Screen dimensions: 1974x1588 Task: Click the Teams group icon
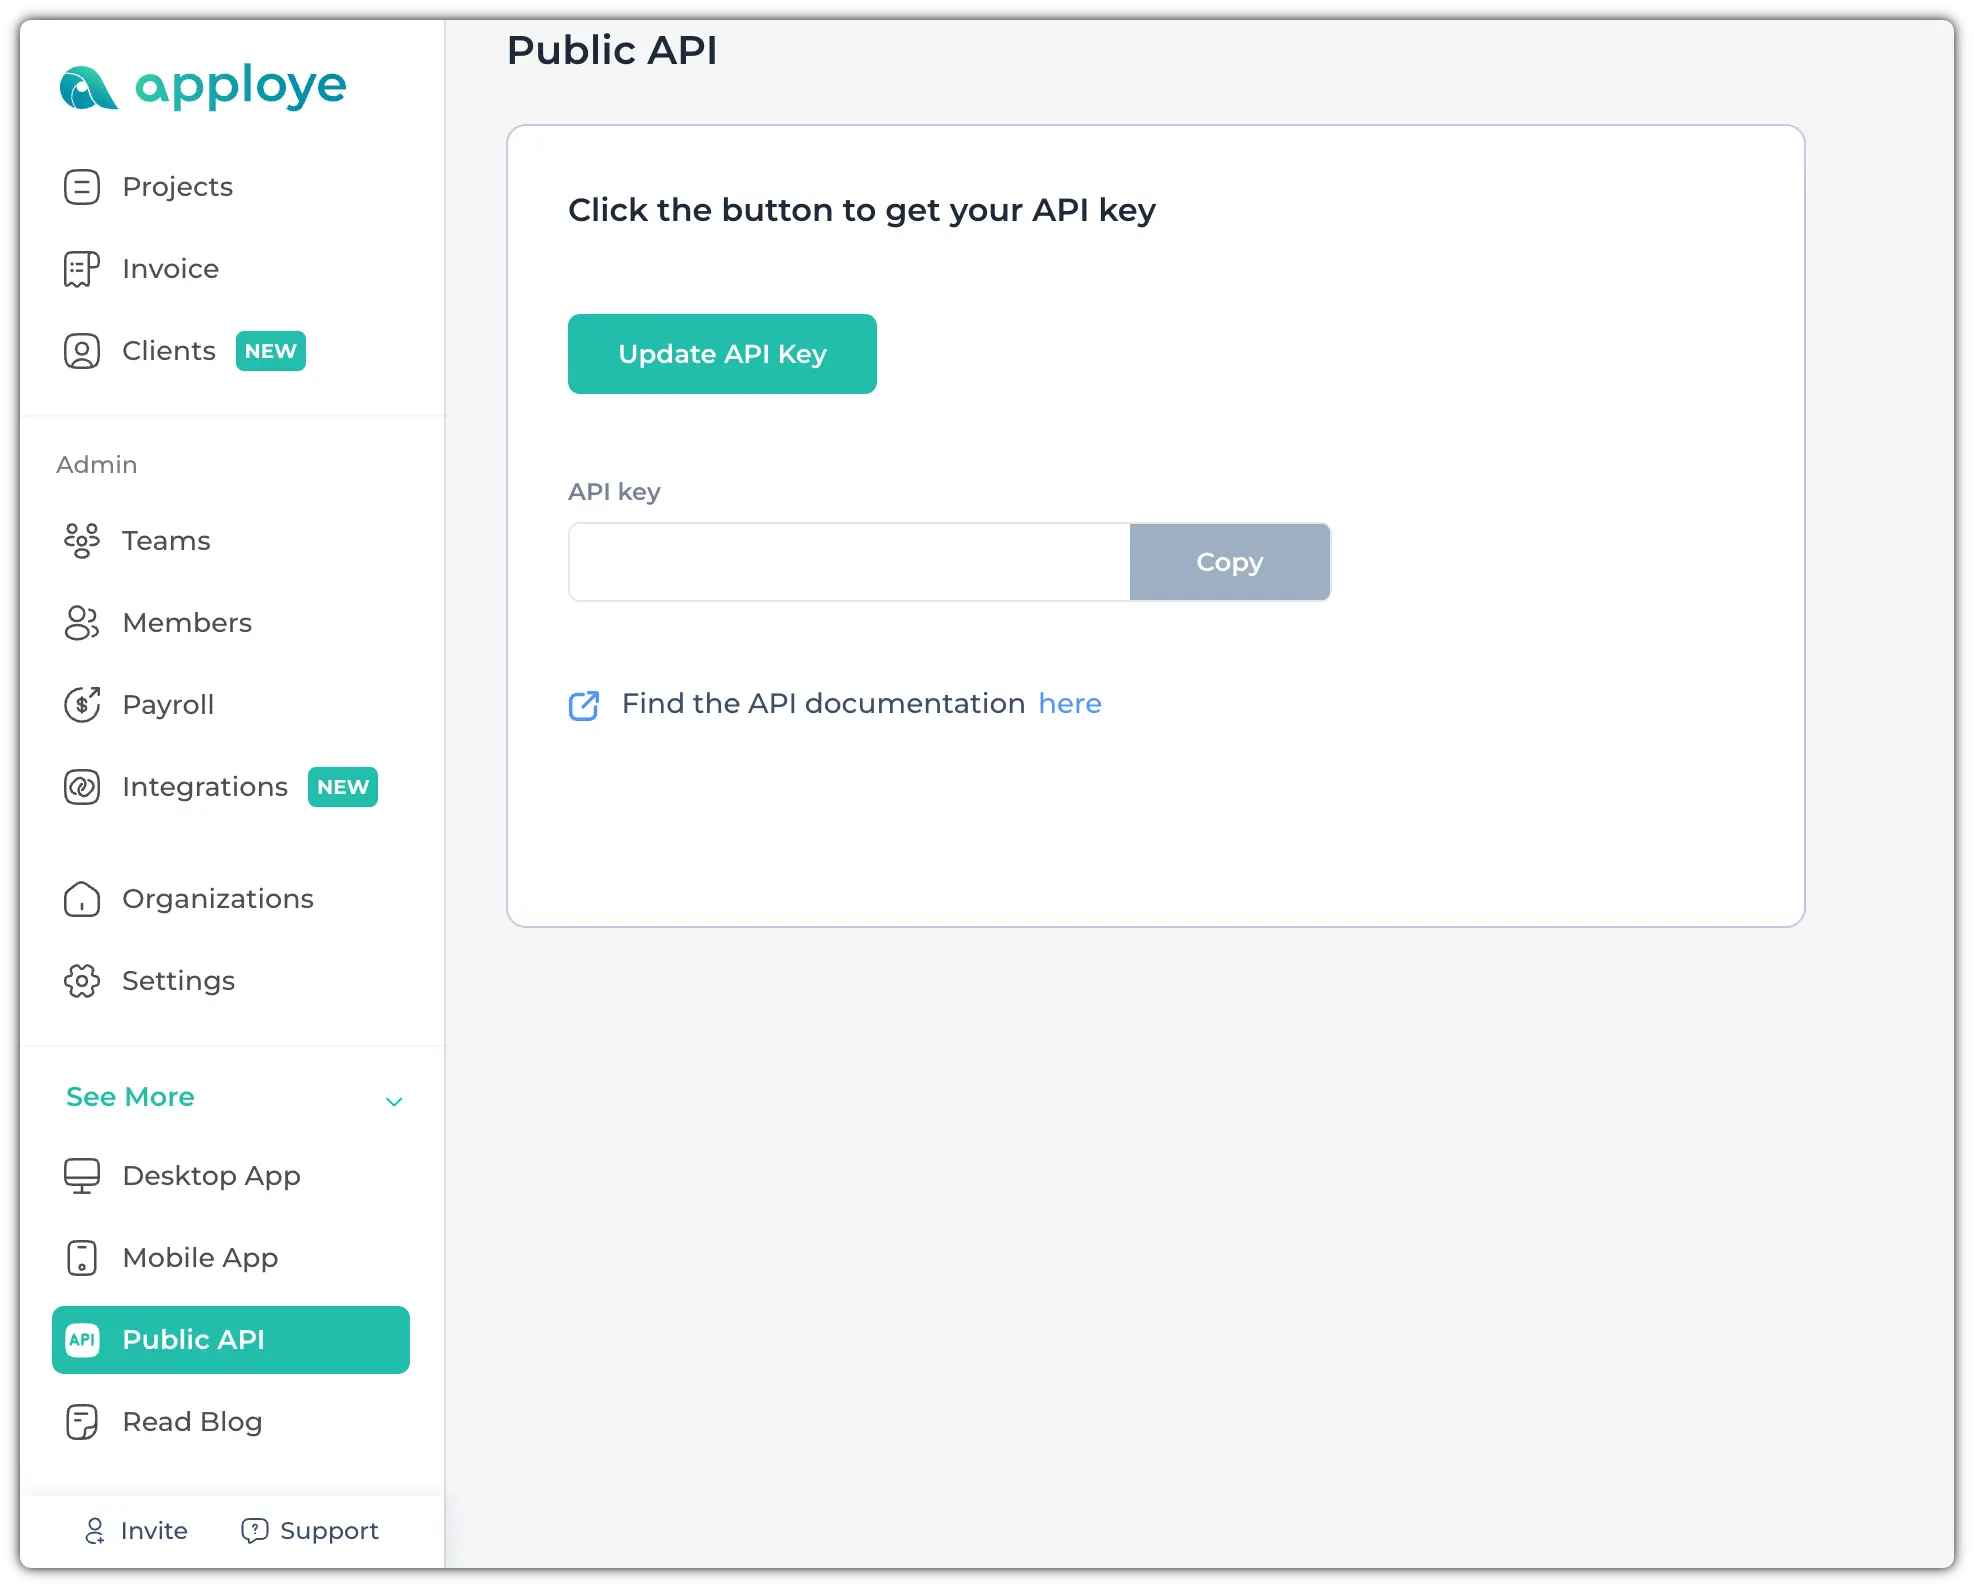pos(82,541)
